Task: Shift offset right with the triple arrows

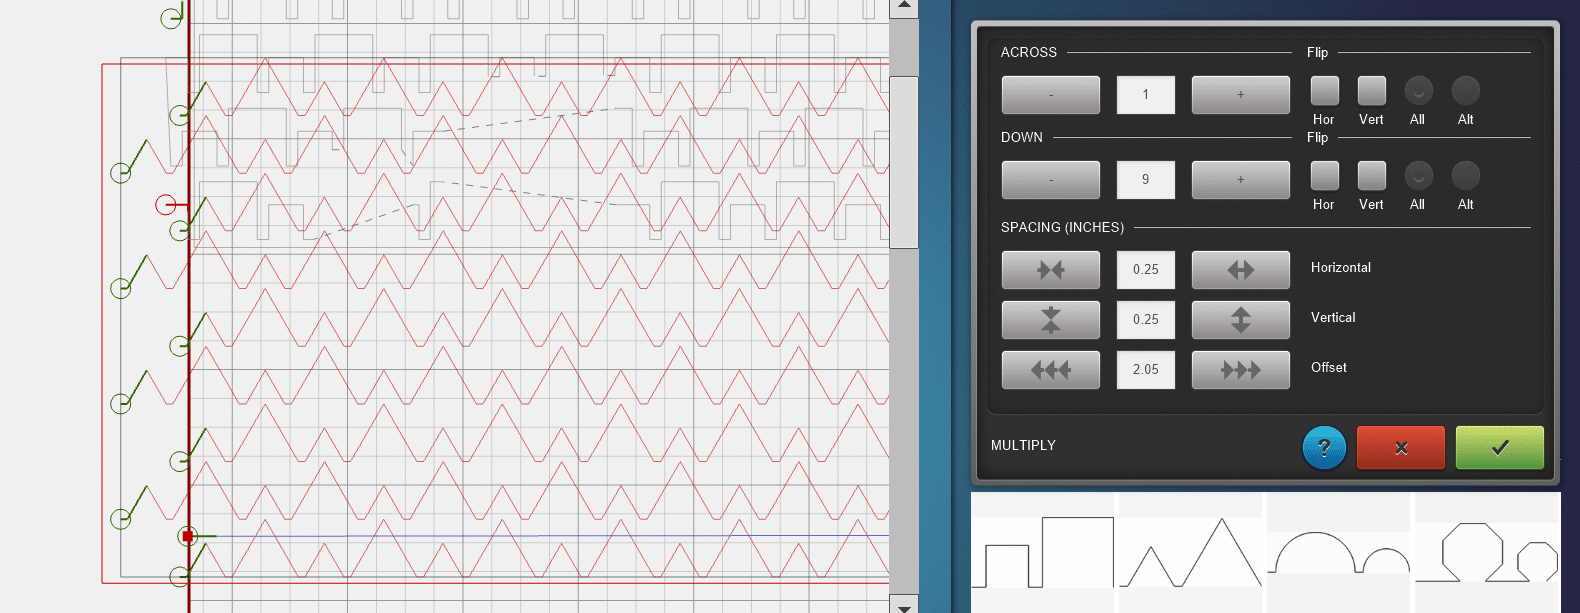Action: [x=1240, y=370]
